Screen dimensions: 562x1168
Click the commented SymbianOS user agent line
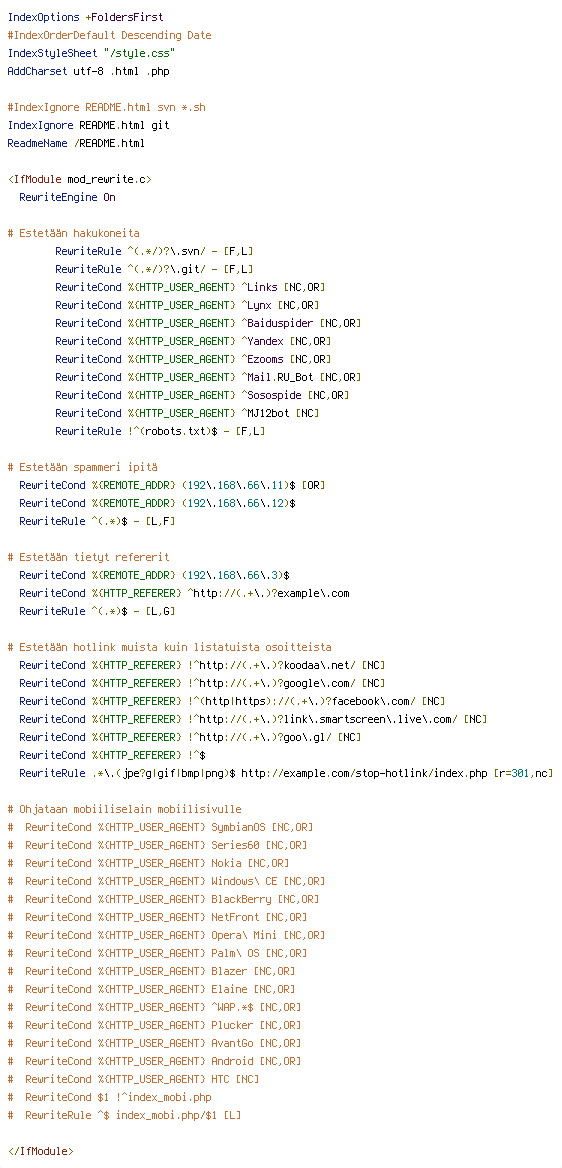[160, 828]
